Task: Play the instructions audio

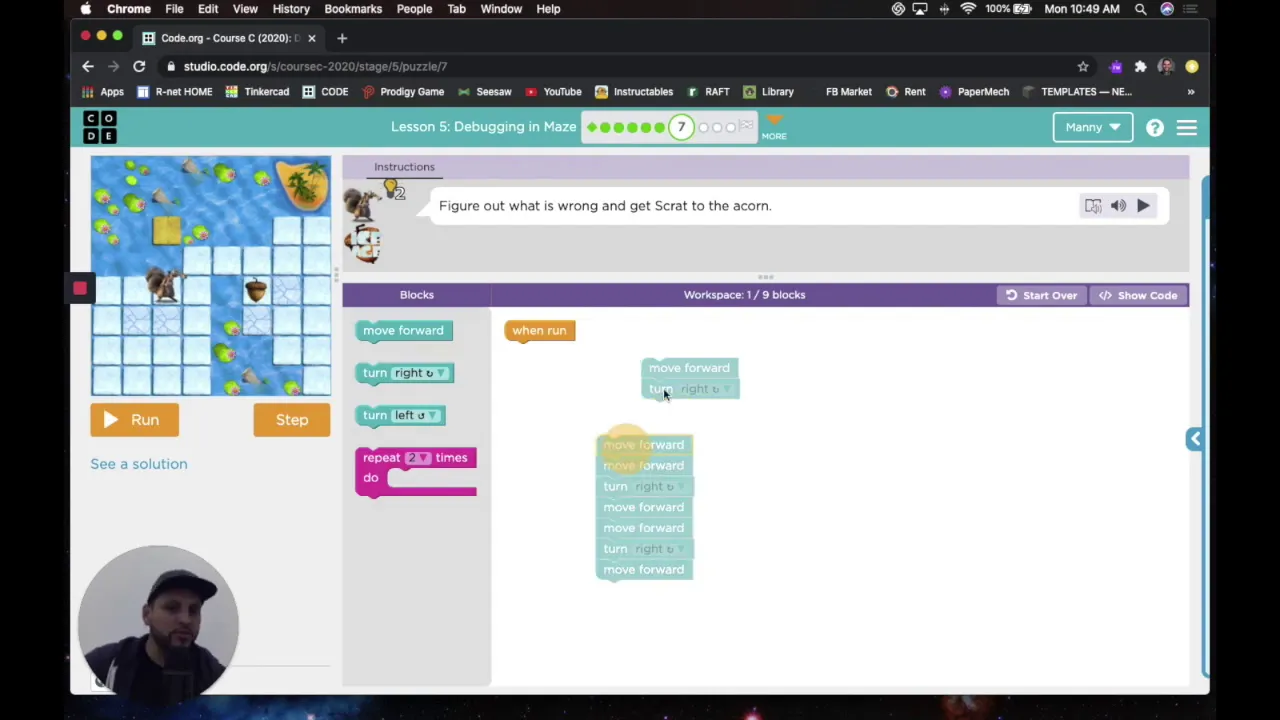Action: [x=1143, y=206]
